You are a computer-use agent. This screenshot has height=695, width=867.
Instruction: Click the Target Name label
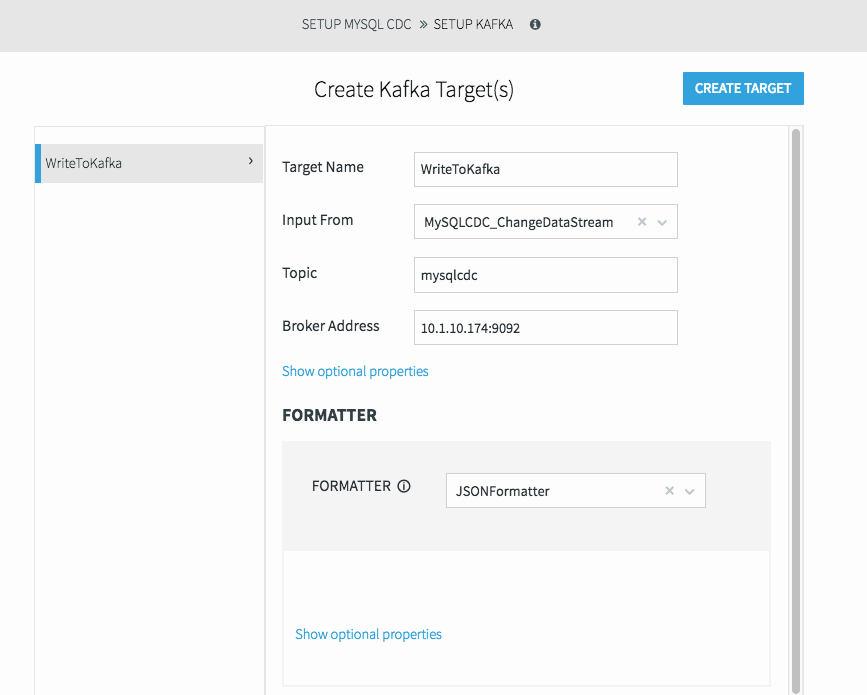[x=323, y=167]
